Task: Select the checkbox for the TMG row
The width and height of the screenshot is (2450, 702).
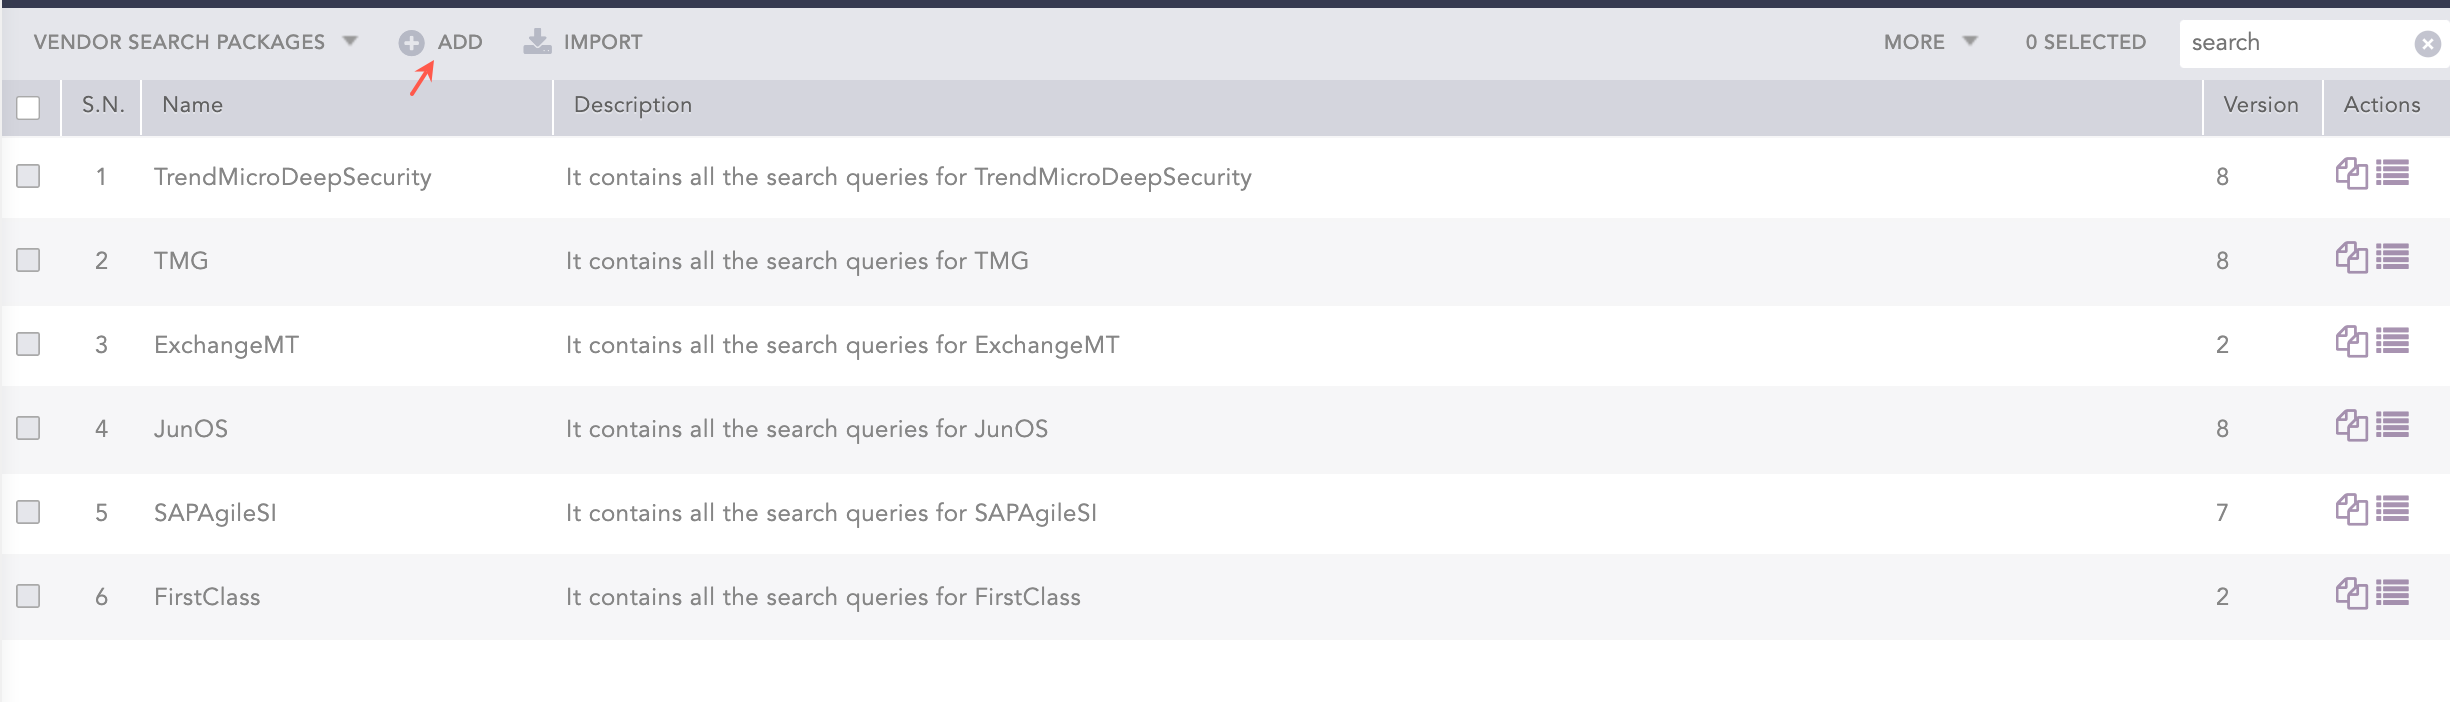Action: coord(28,260)
